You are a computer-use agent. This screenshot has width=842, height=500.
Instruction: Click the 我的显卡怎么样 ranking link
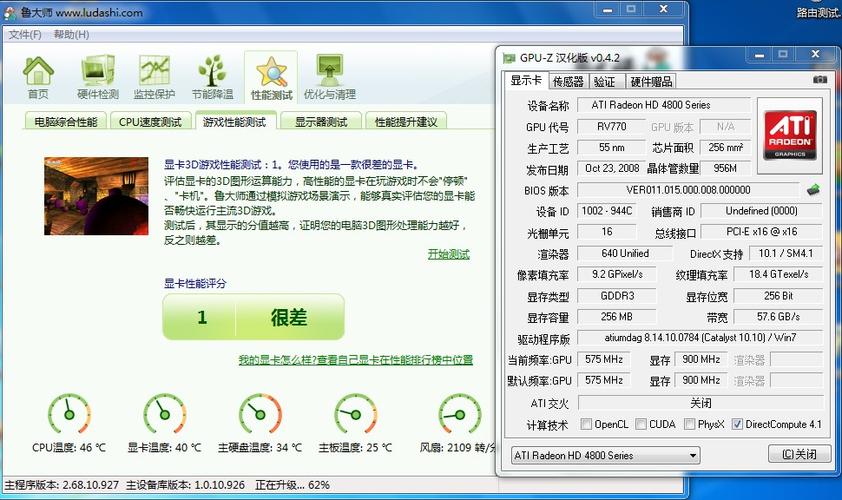355,360
